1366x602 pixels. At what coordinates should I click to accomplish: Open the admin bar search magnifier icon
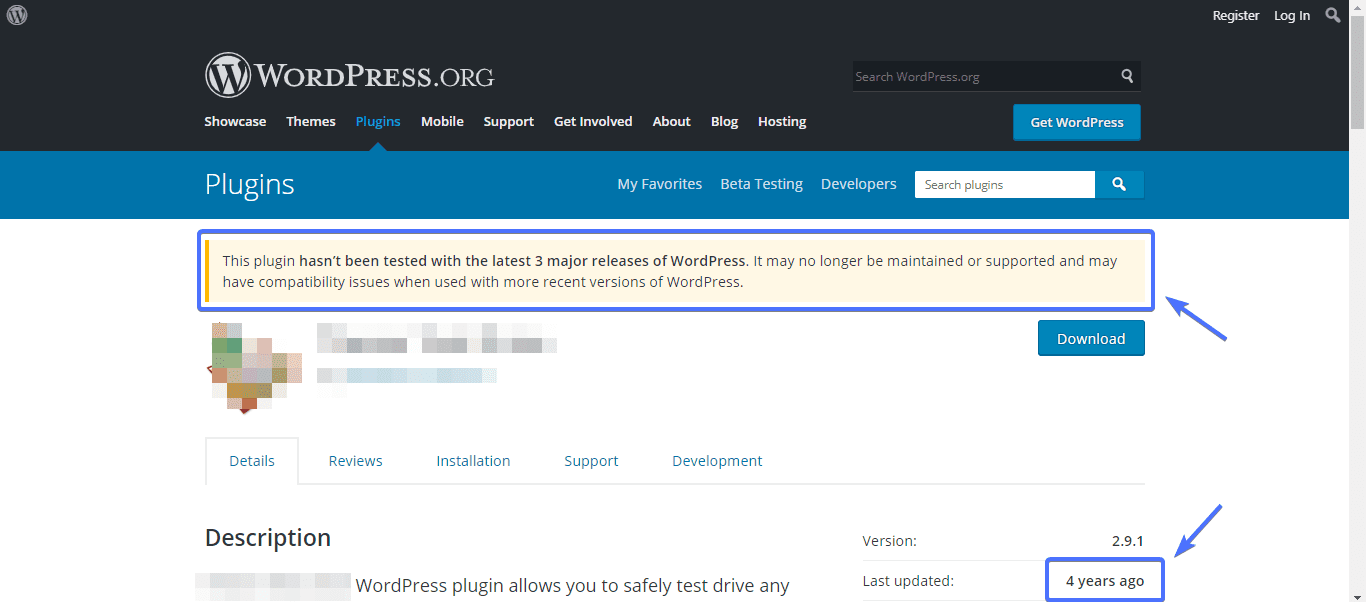[1333, 15]
